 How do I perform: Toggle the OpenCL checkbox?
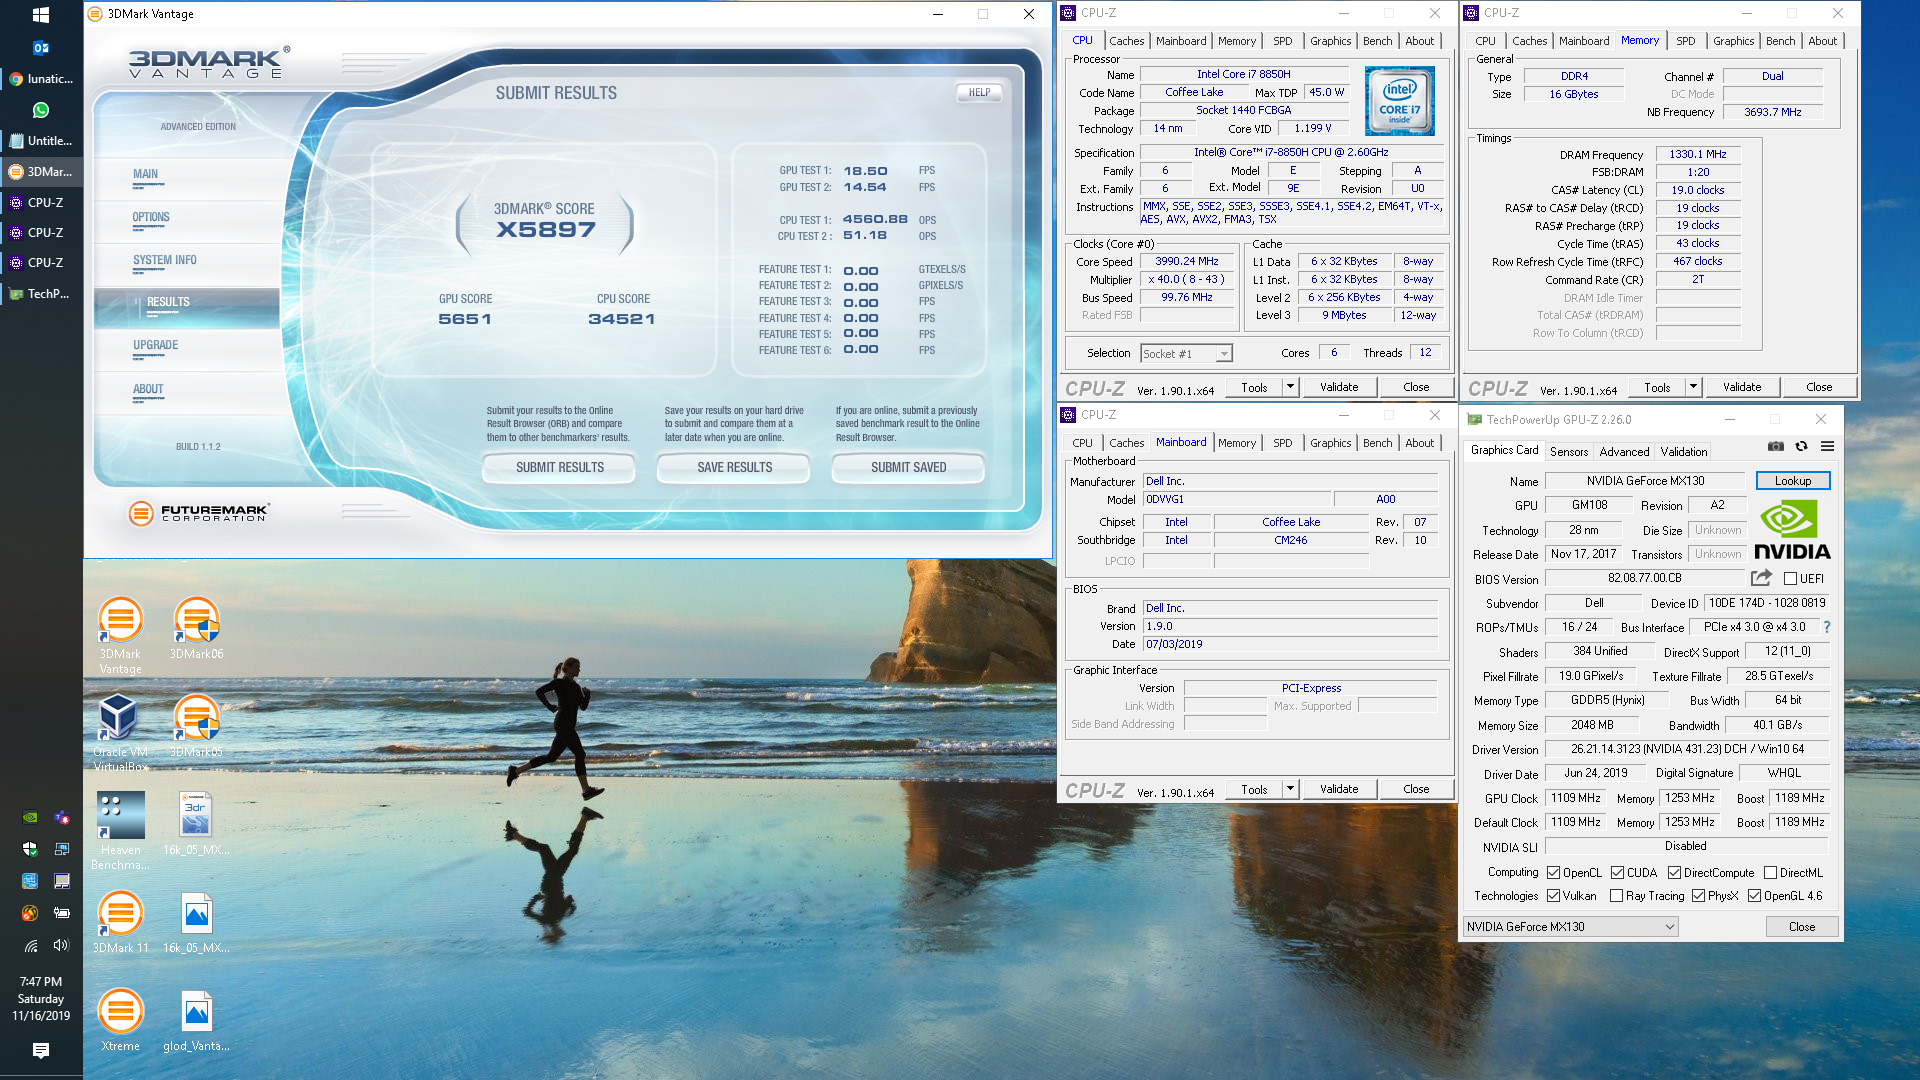(1553, 873)
